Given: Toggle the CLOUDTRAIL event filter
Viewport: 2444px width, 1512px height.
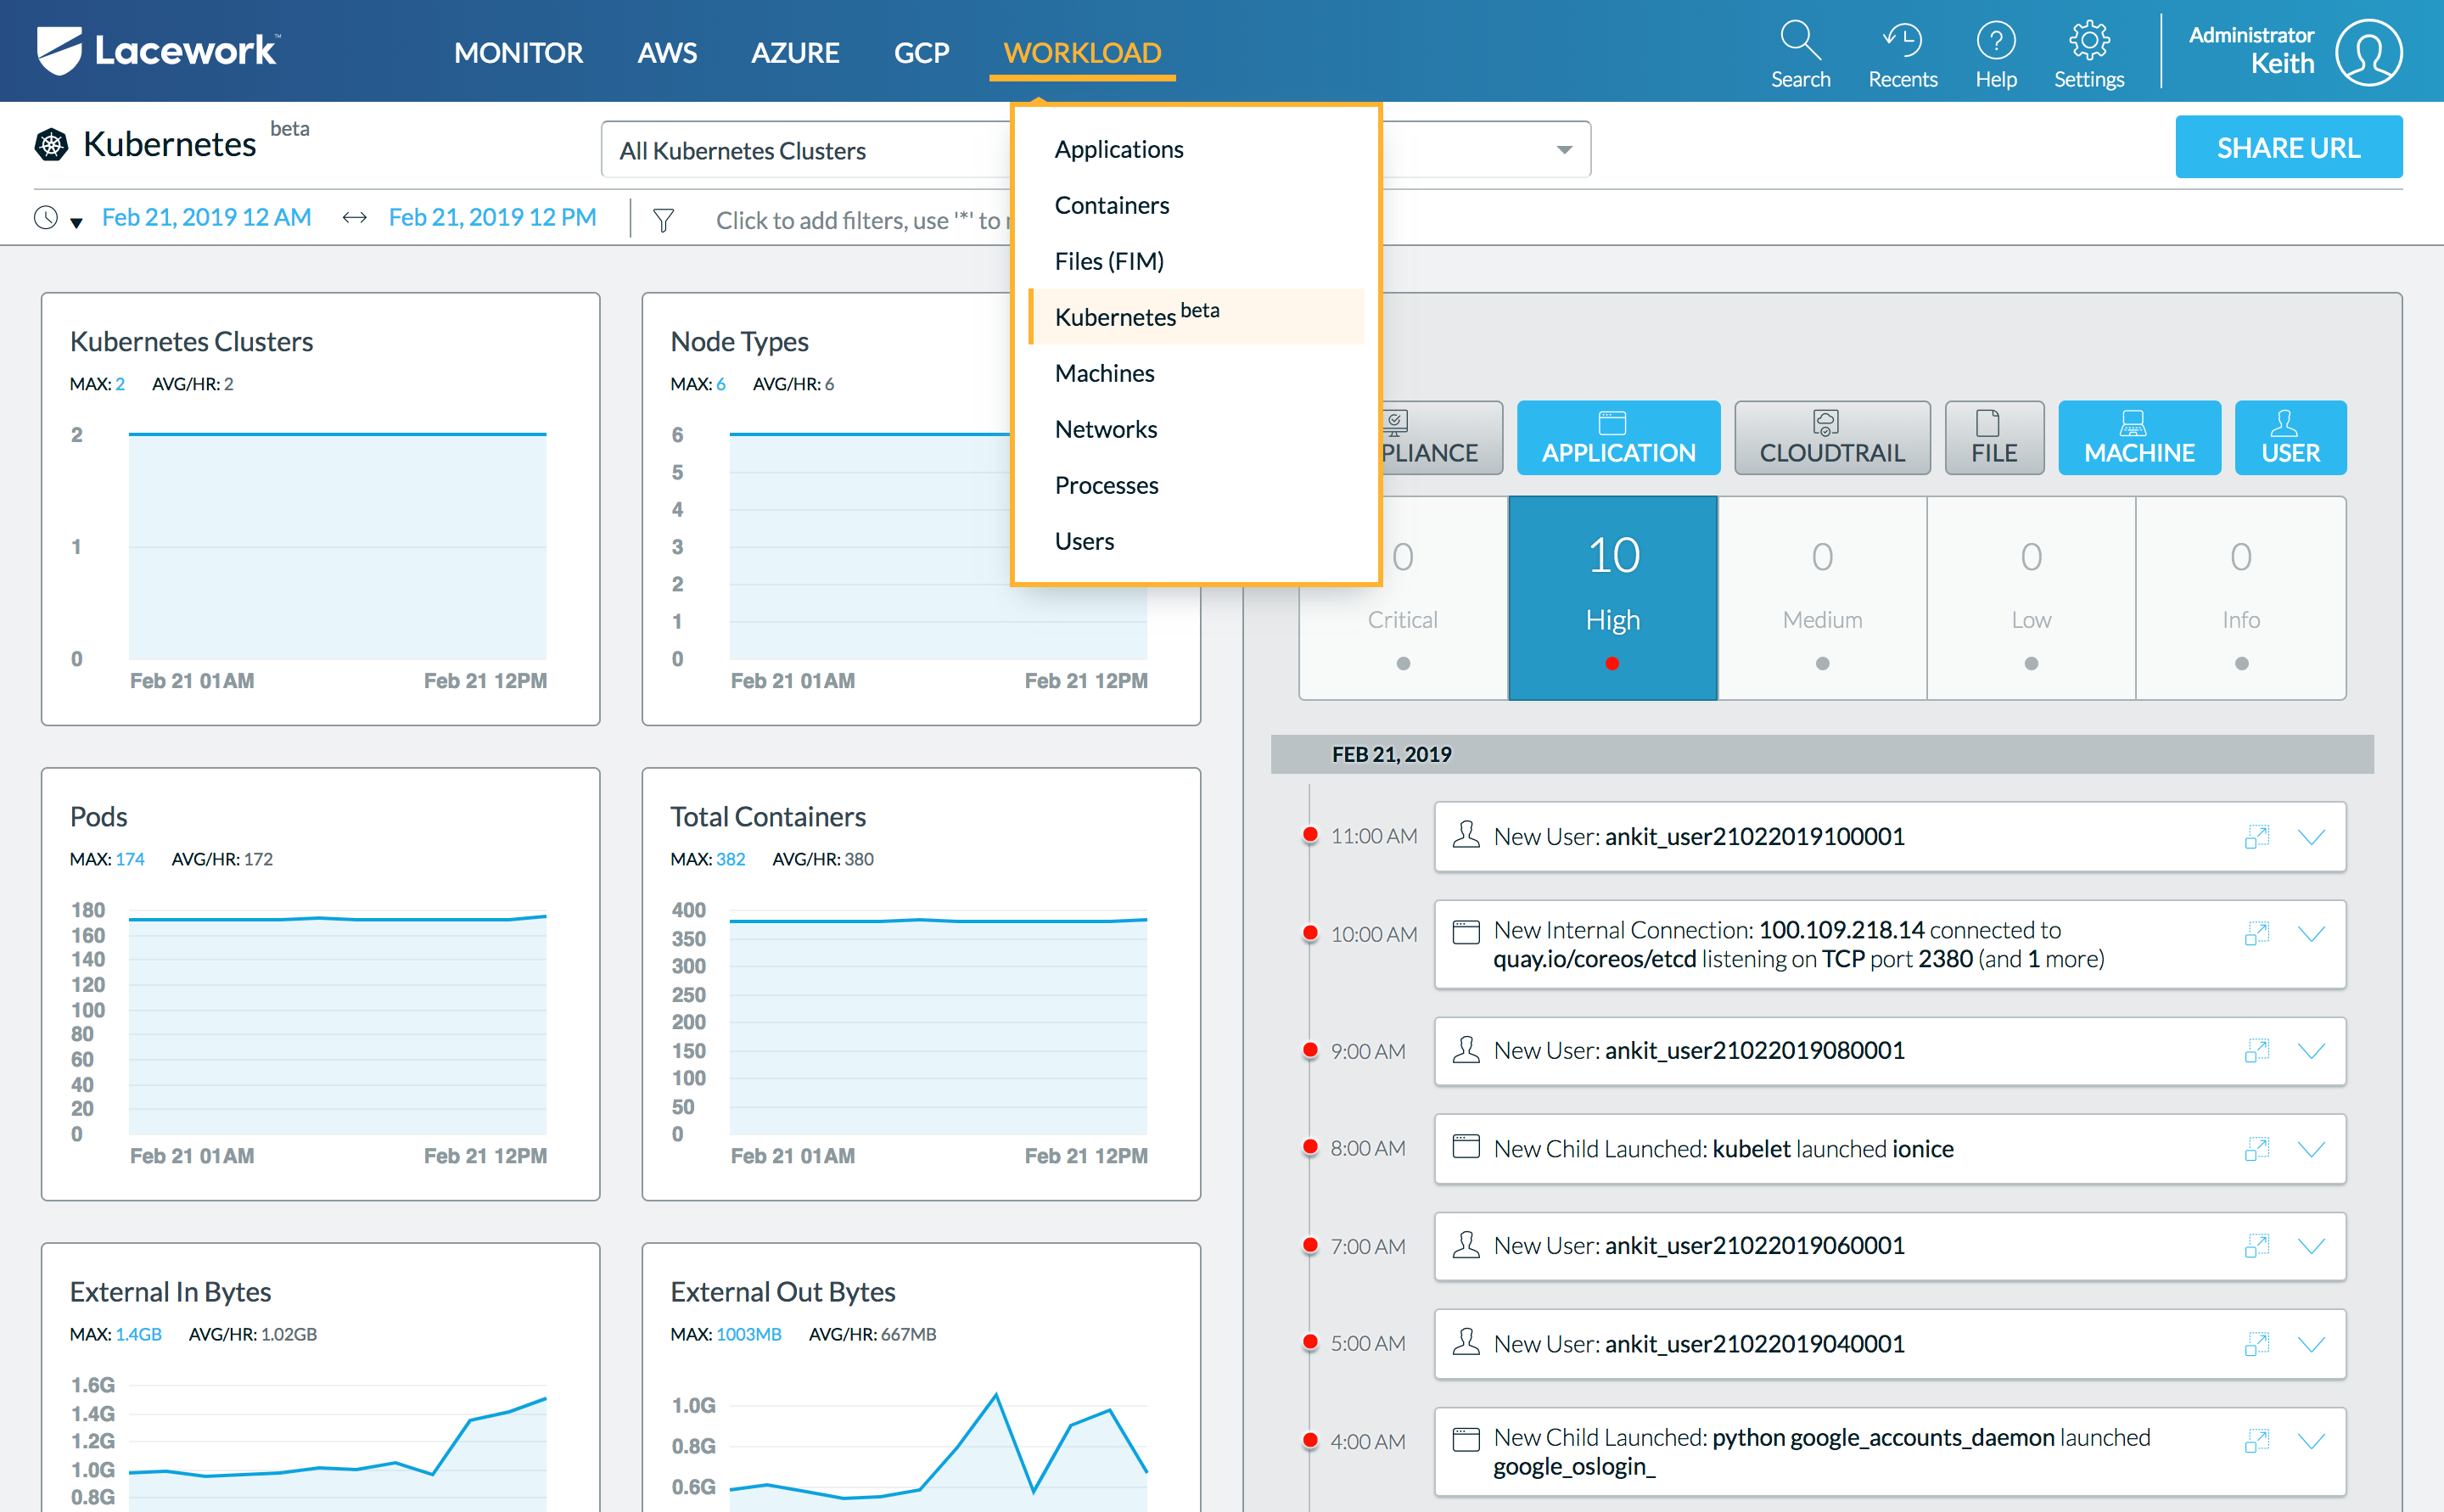Looking at the screenshot, I should click(1831, 438).
